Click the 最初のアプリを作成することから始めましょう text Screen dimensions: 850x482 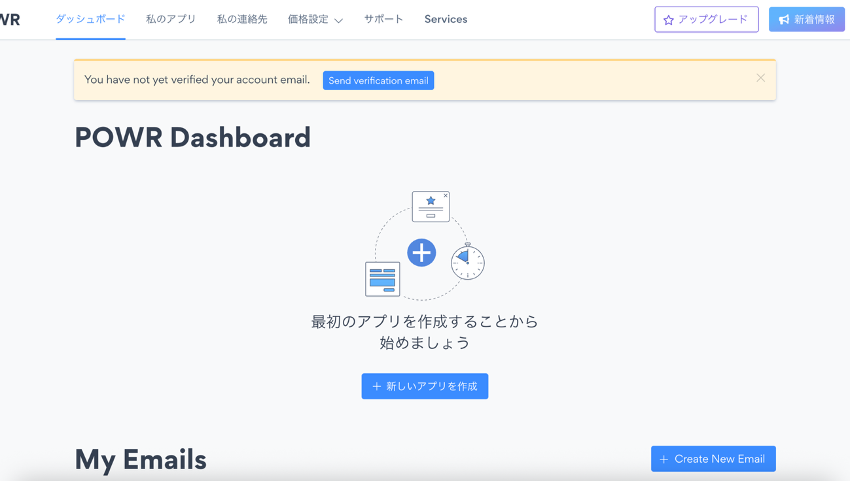[x=424, y=332]
